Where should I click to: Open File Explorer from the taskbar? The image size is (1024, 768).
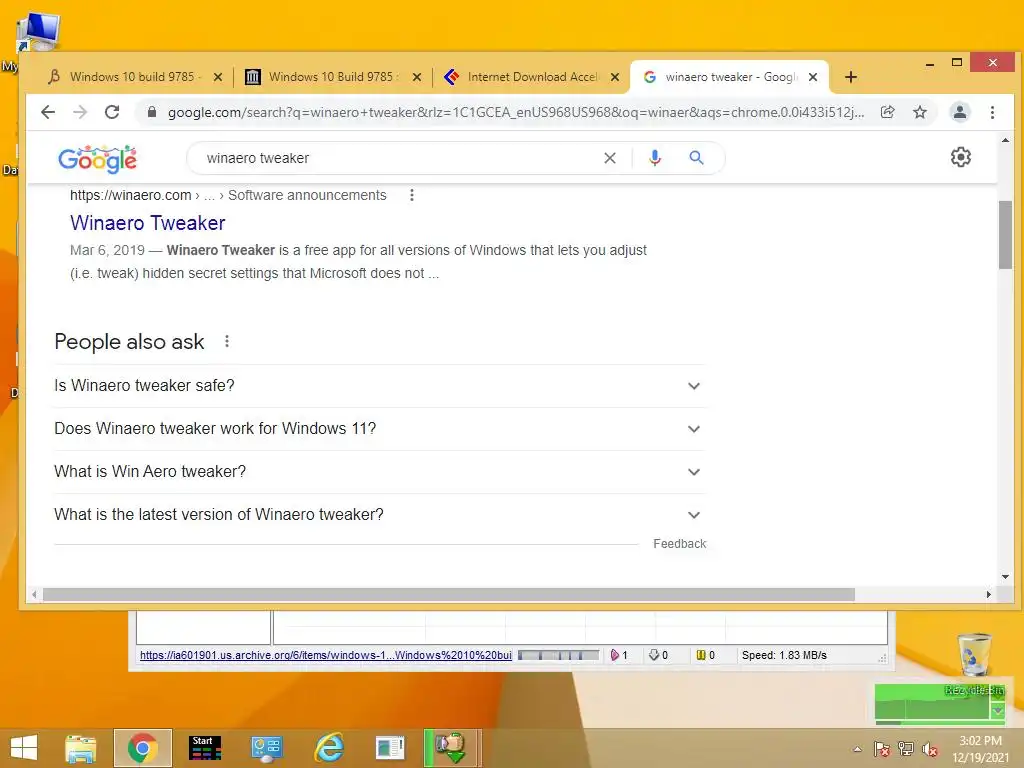tap(81, 748)
